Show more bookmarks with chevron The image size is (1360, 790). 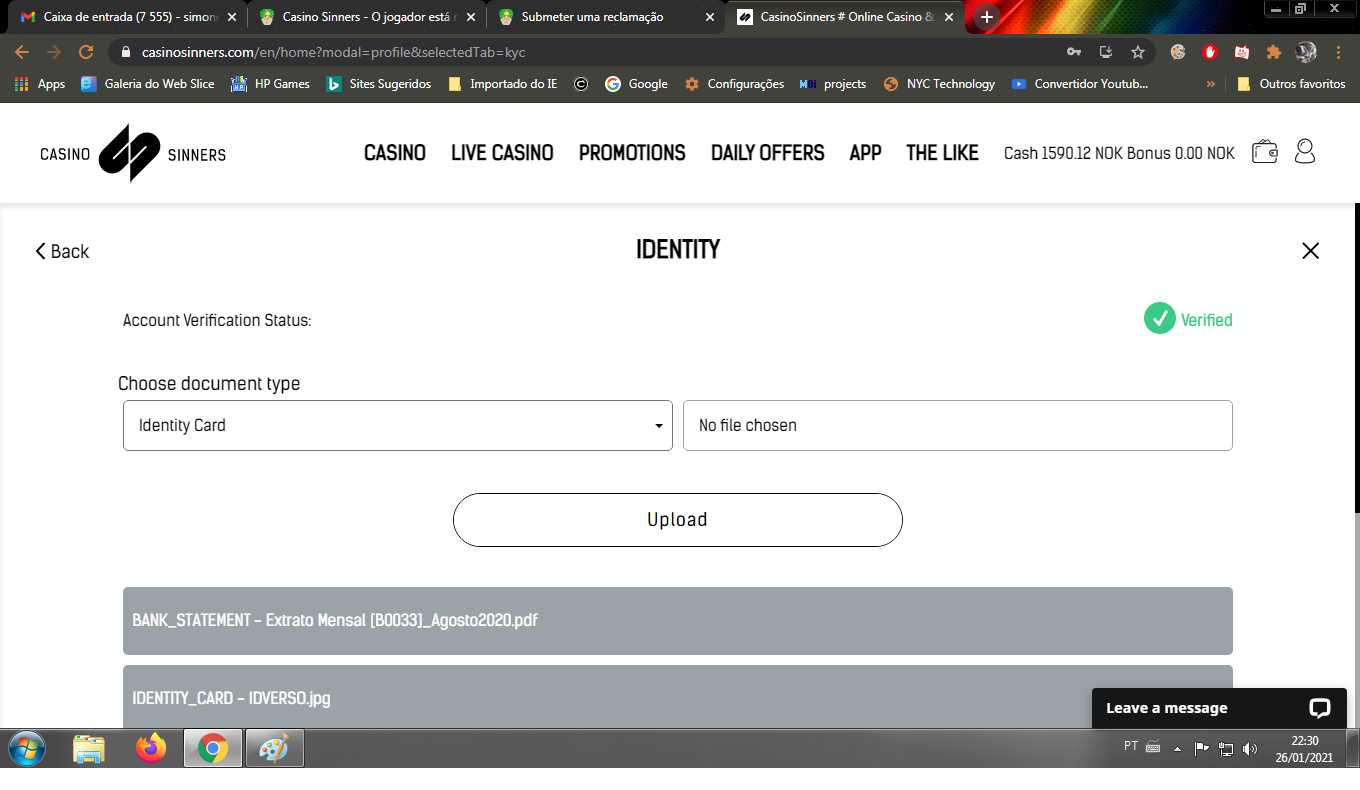click(x=1211, y=84)
